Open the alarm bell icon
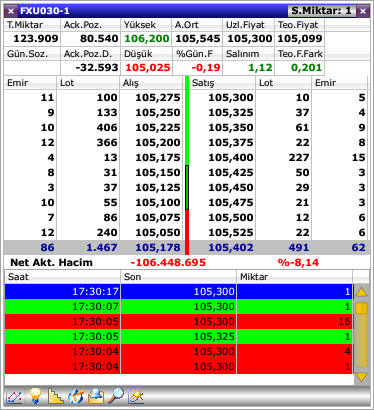 pyautogui.click(x=96, y=396)
